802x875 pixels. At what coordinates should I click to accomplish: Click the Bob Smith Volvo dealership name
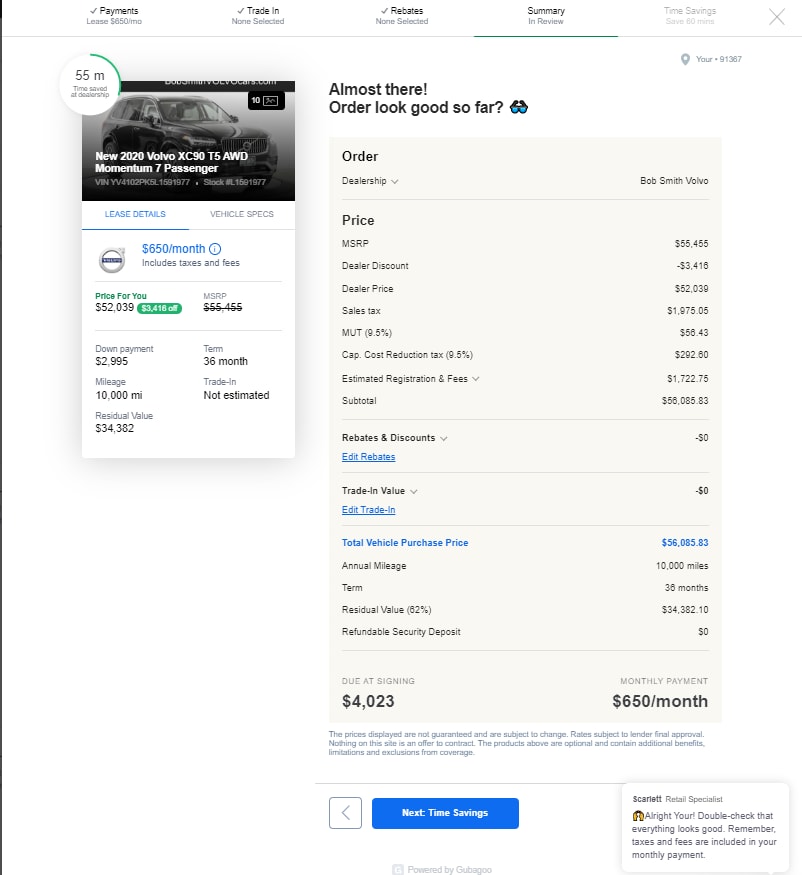tap(674, 181)
